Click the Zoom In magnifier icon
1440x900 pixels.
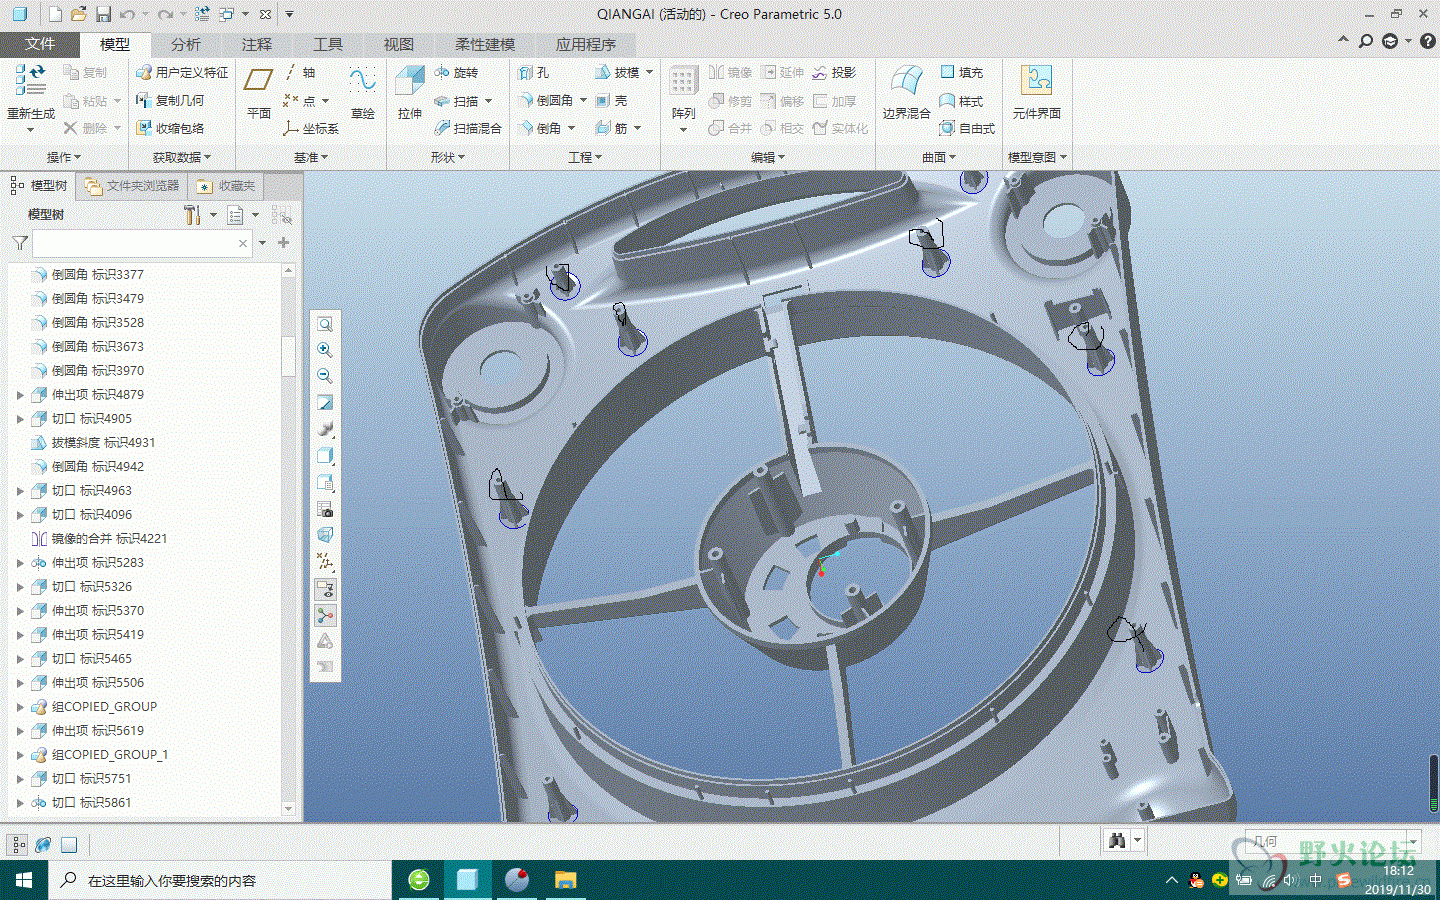tap(325, 350)
